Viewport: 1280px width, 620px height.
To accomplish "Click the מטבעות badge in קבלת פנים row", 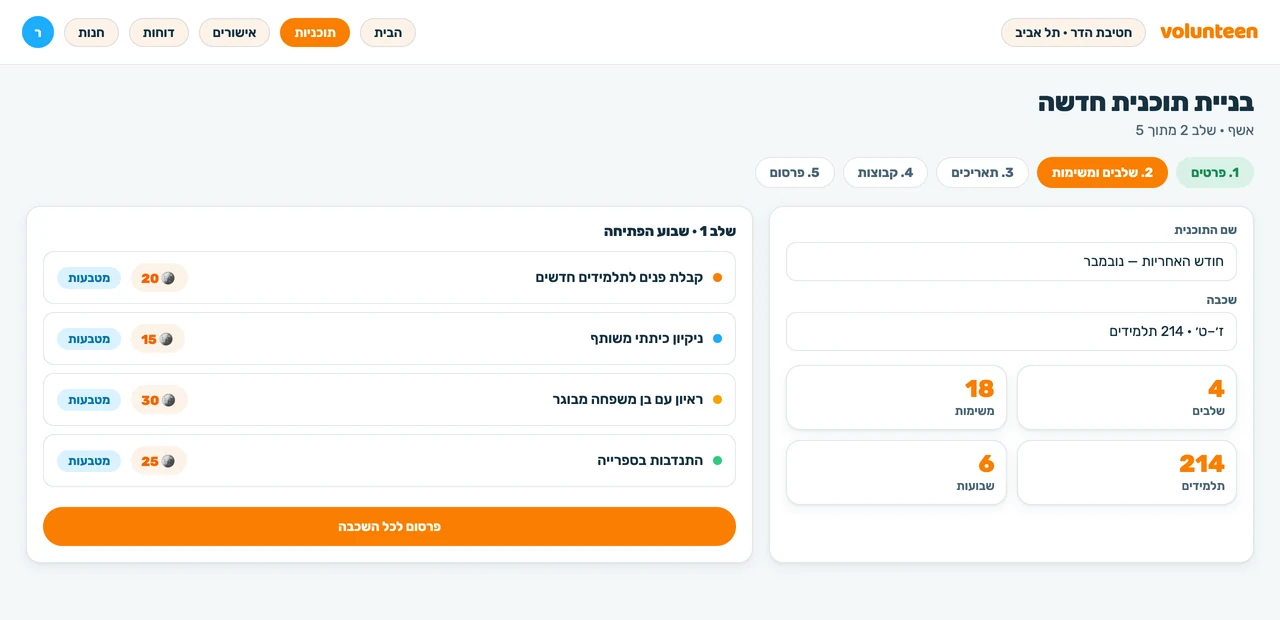I will pyautogui.click(x=89, y=278).
